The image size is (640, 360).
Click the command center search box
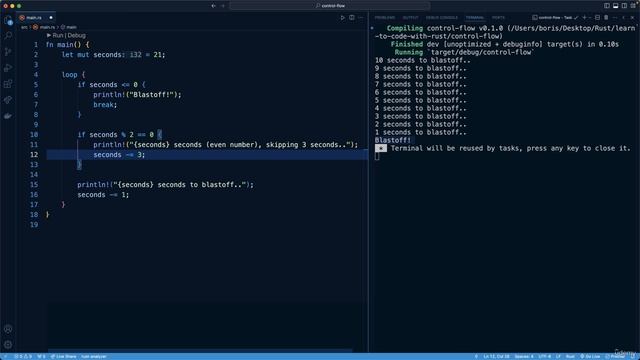330,6
